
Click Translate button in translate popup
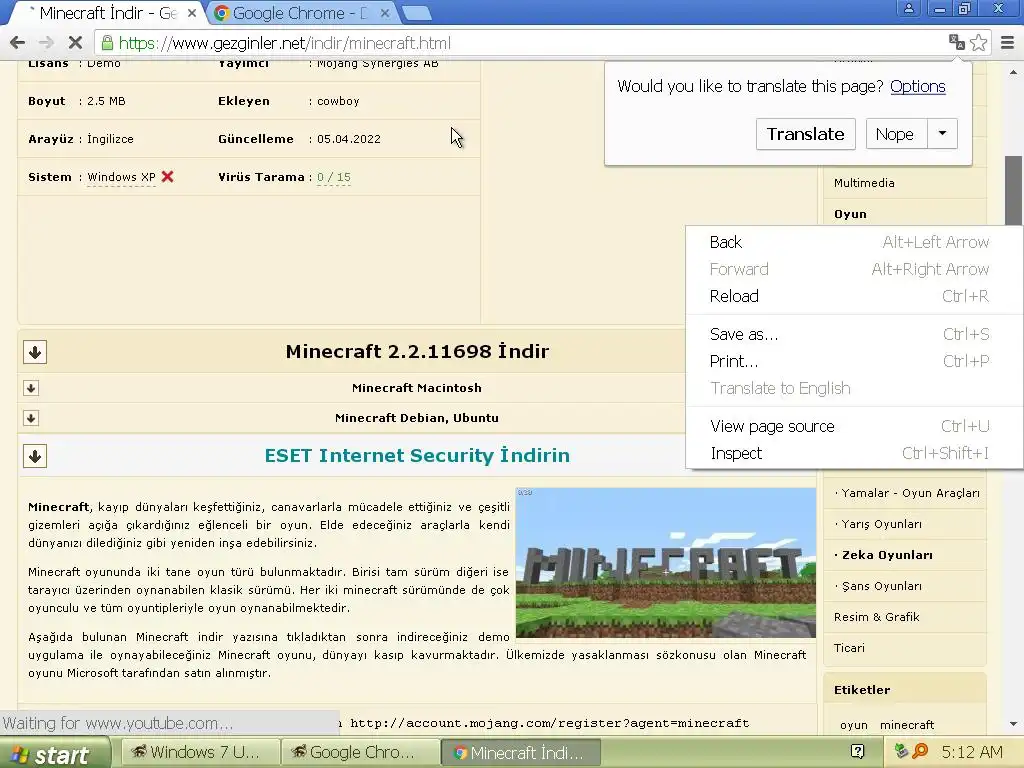[805, 134]
